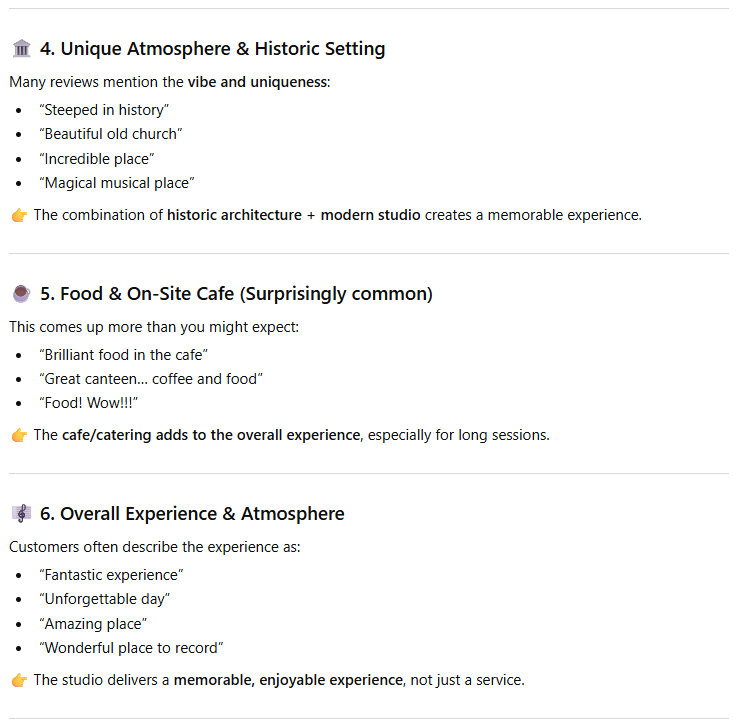This screenshot has height=727, width=737.
Task: Click the 'Steeped in history' bullet quote
Action: [104, 110]
